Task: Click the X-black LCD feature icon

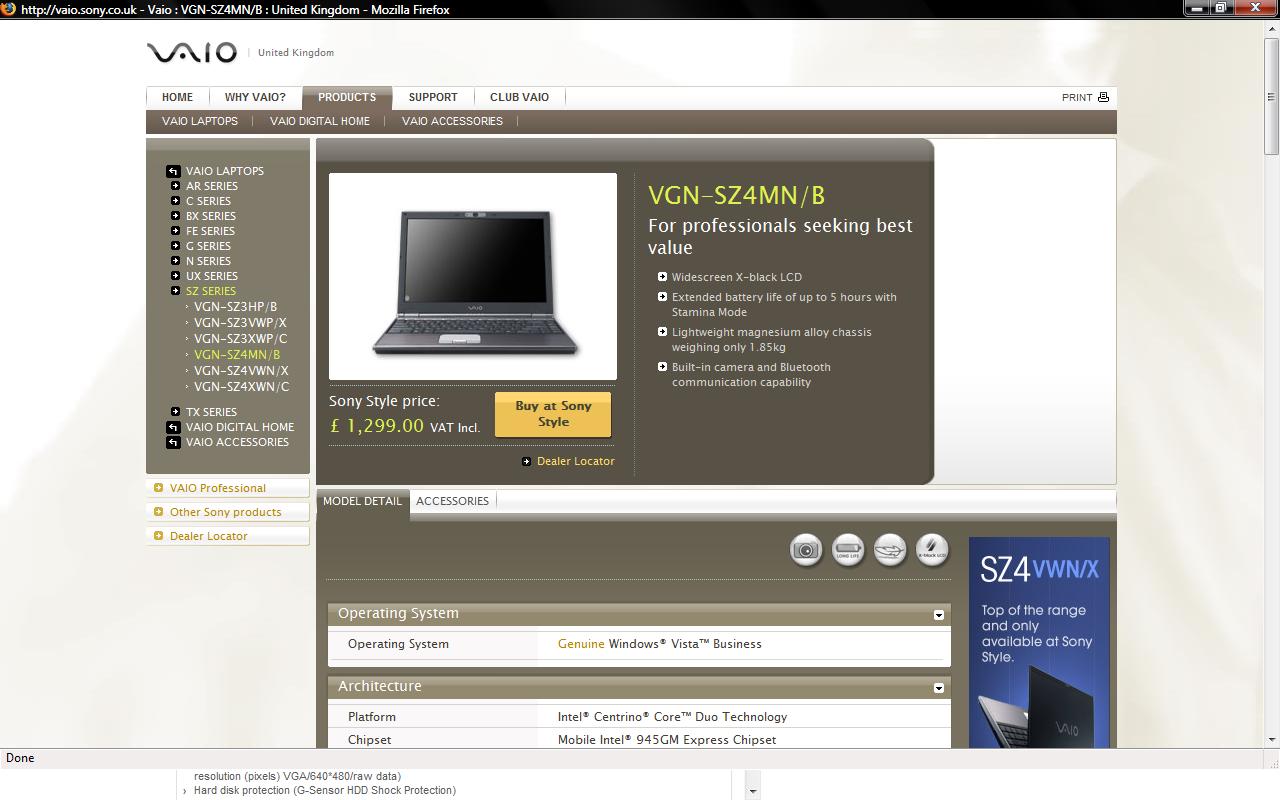Action: coord(932,549)
